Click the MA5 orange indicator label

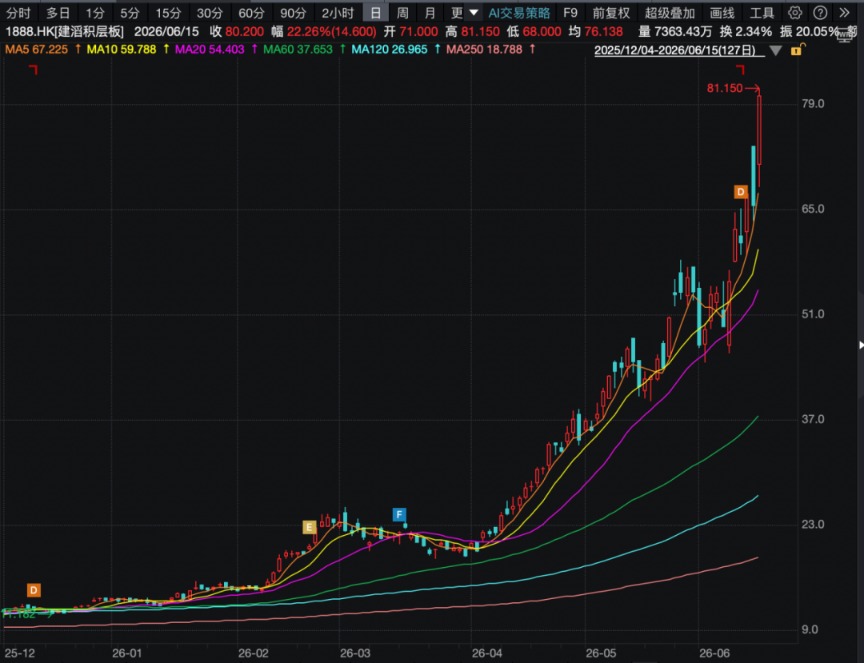[x=36, y=50]
